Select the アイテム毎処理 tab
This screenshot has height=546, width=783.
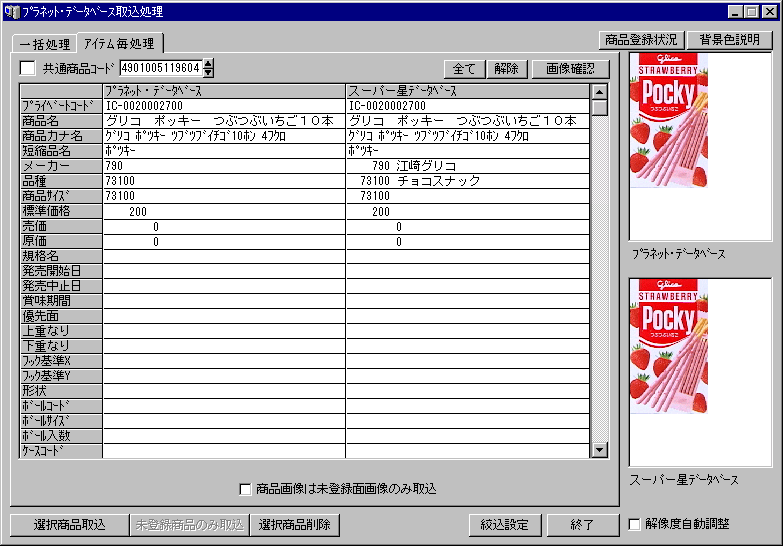[x=119, y=43]
